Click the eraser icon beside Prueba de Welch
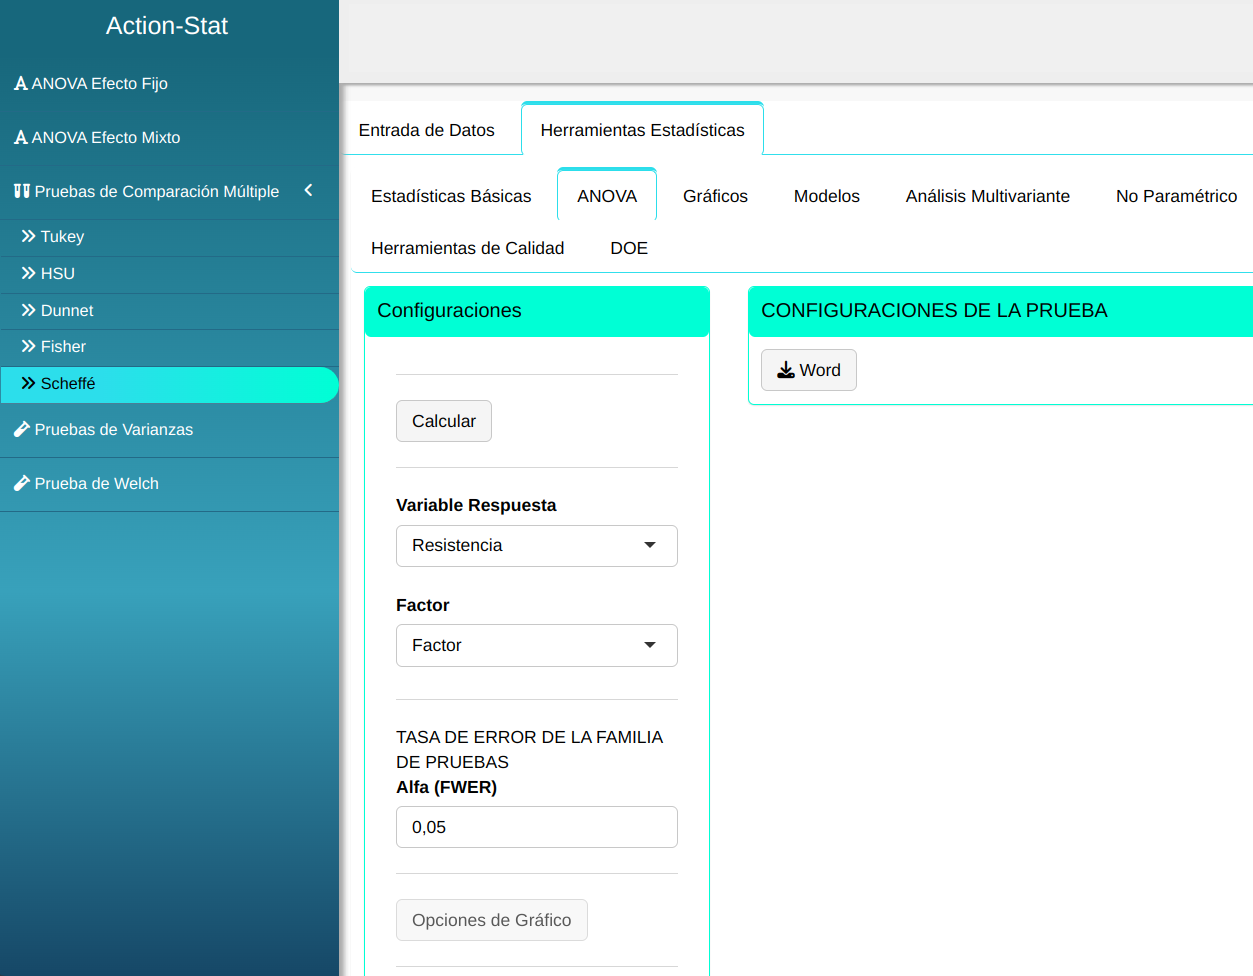The image size is (1253, 976). point(21,483)
